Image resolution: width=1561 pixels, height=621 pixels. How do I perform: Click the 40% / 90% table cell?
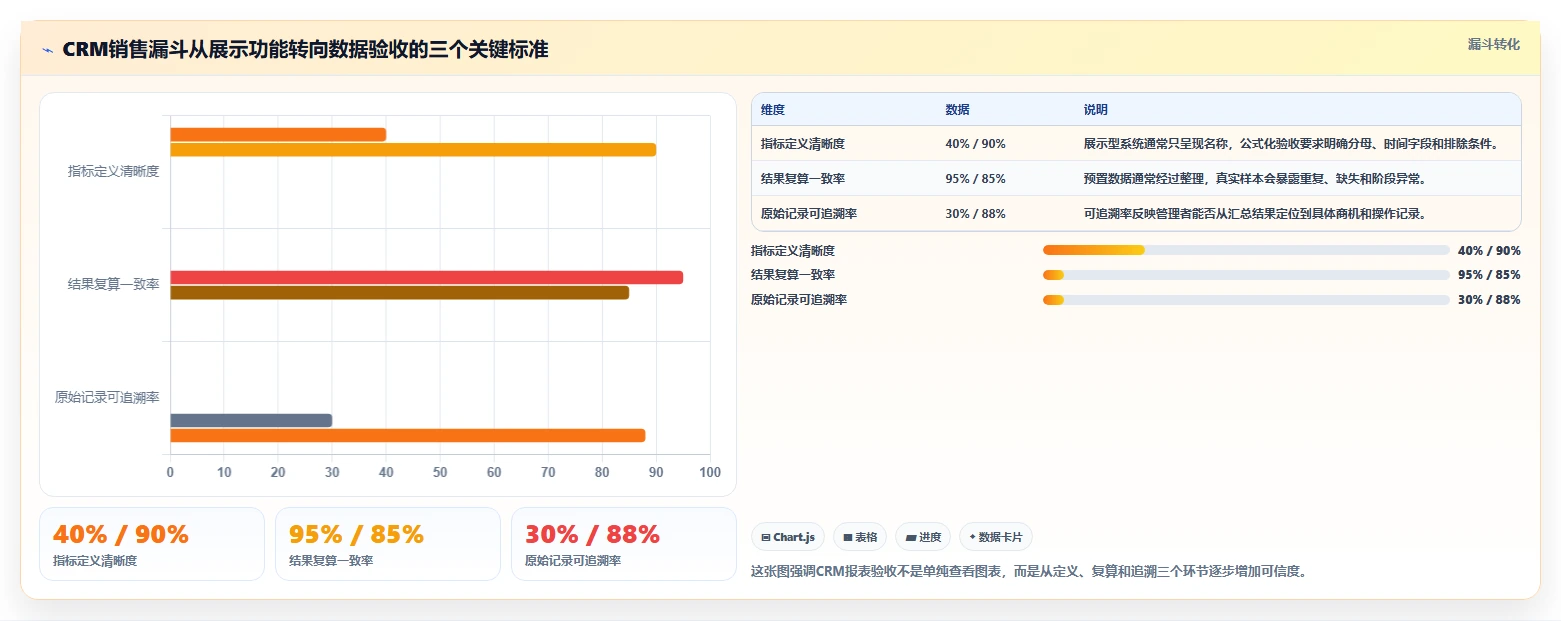coord(975,144)
